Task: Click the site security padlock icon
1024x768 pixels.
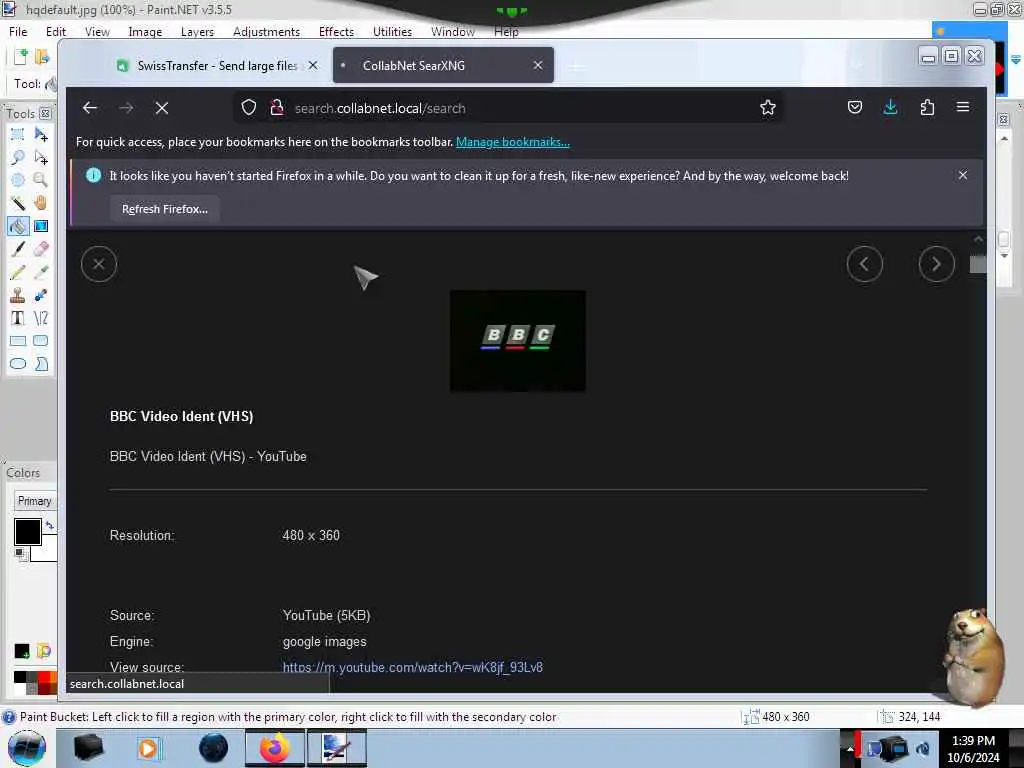Action: [x=277, y=108]
